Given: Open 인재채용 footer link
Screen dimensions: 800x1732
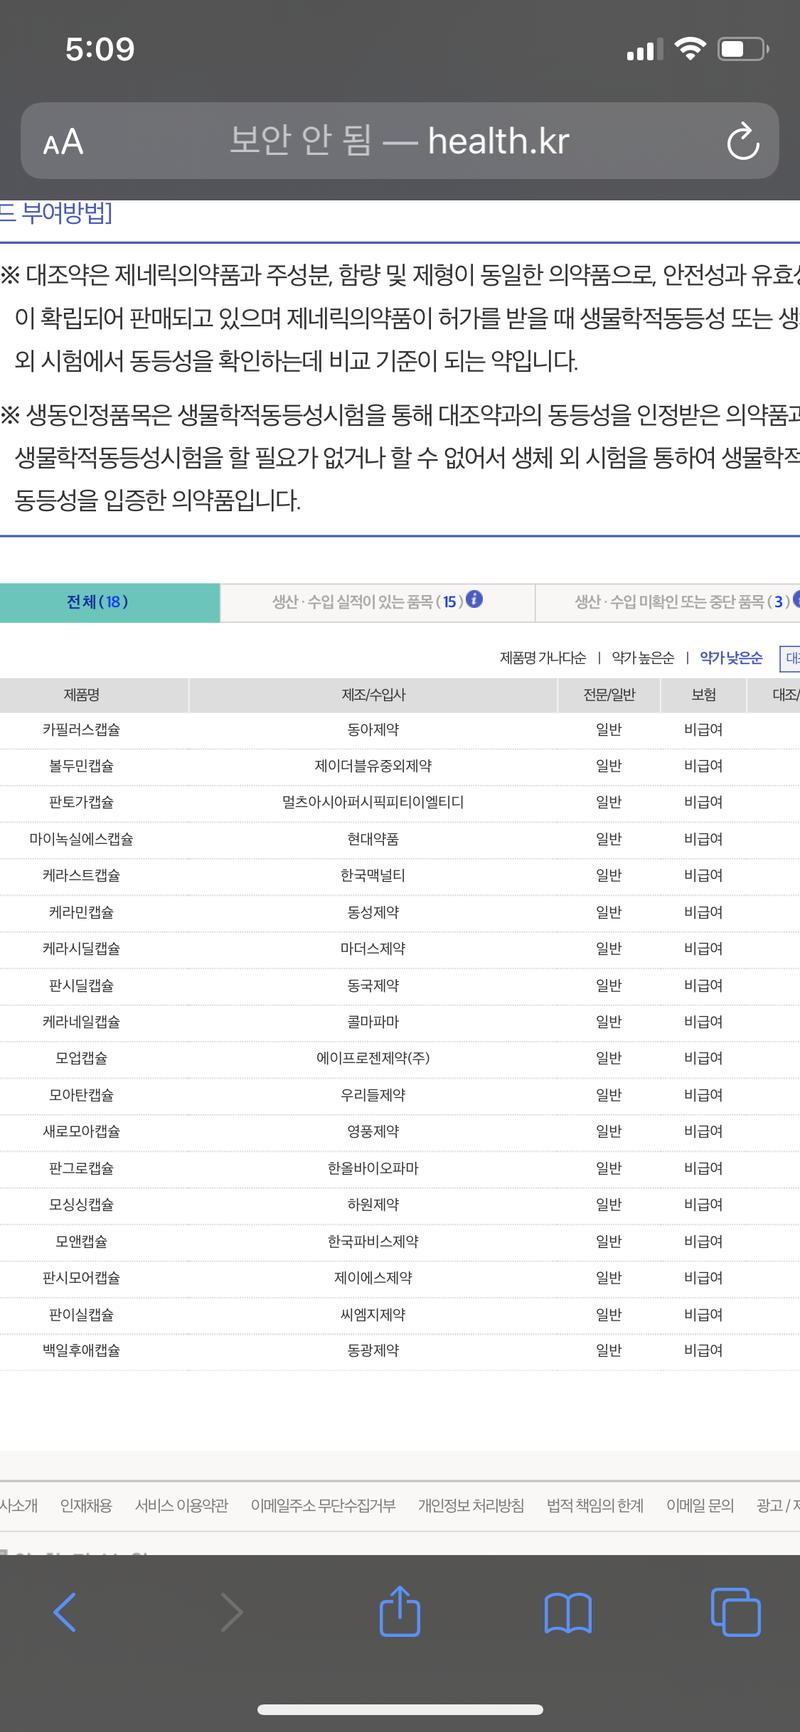Looking at the screenshot, I should coord(86,1506).
